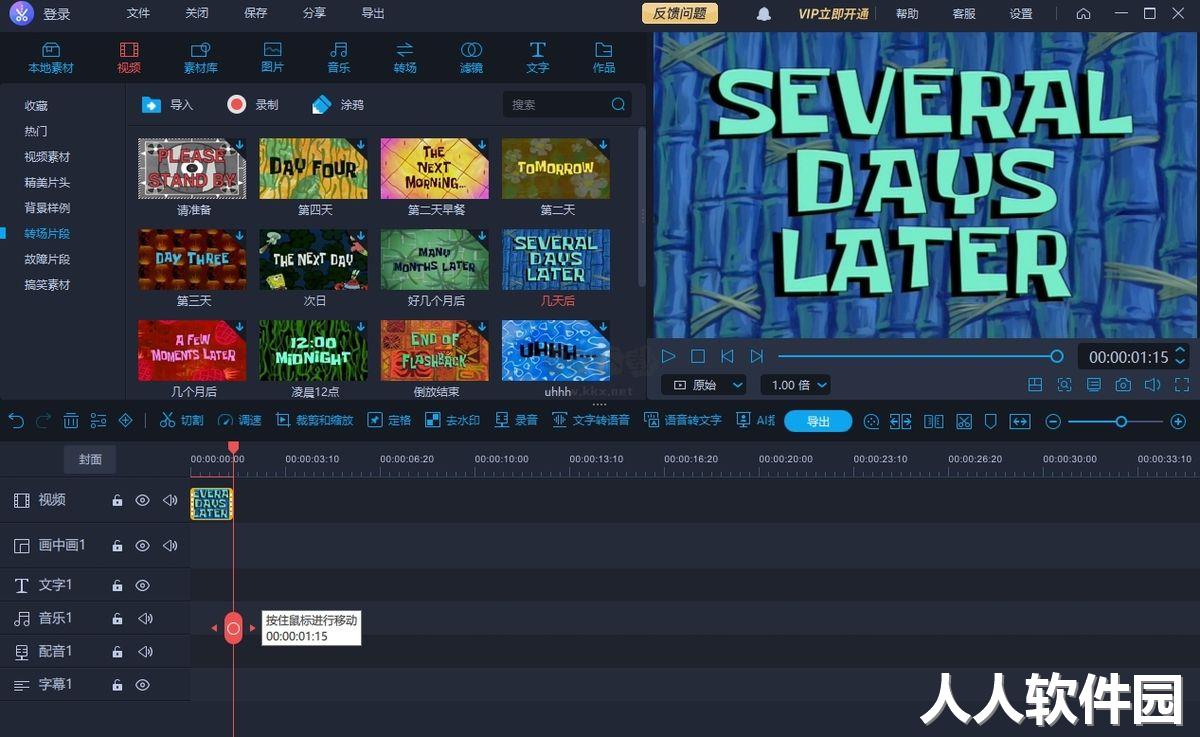
Task: Open the 裁剪和缩放 crop and zoom tool
Action: point(315,421)
